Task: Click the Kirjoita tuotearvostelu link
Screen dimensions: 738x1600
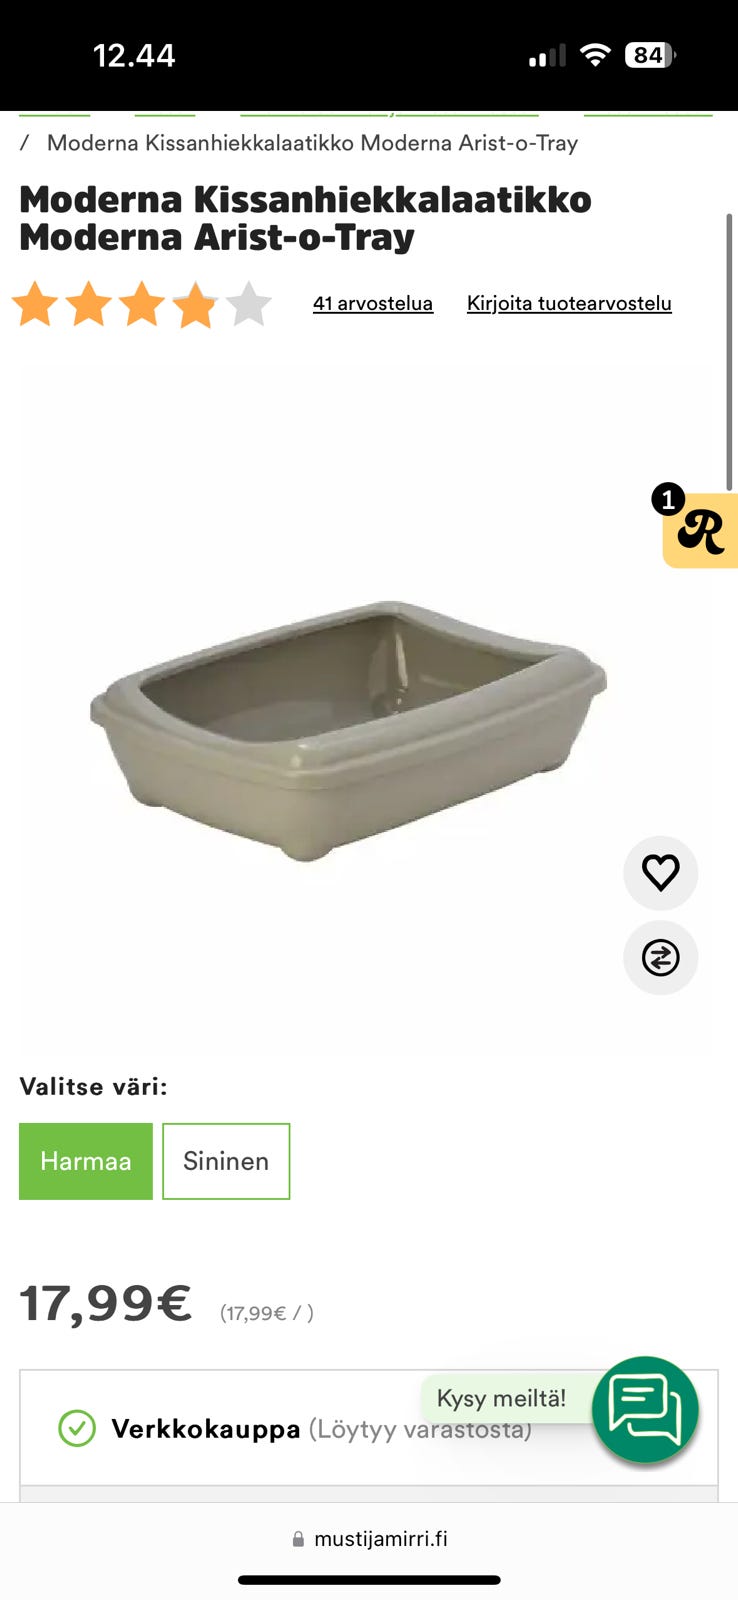Action: point(569,303)
